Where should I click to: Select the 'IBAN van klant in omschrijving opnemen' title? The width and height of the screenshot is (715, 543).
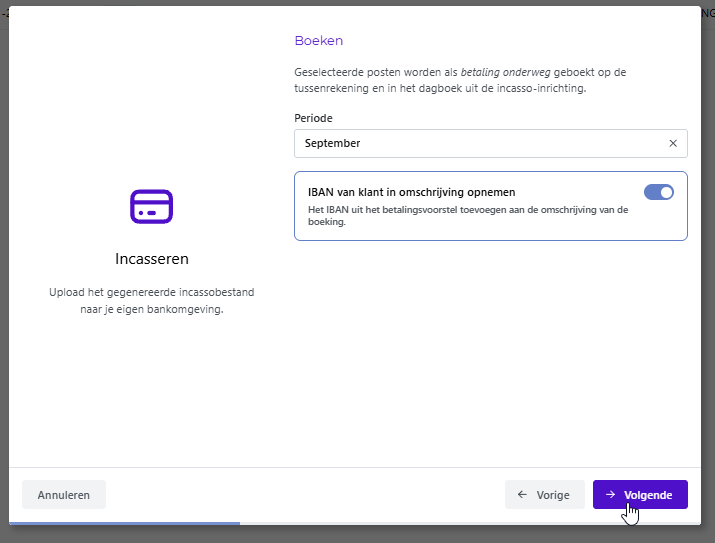[411, 192]
